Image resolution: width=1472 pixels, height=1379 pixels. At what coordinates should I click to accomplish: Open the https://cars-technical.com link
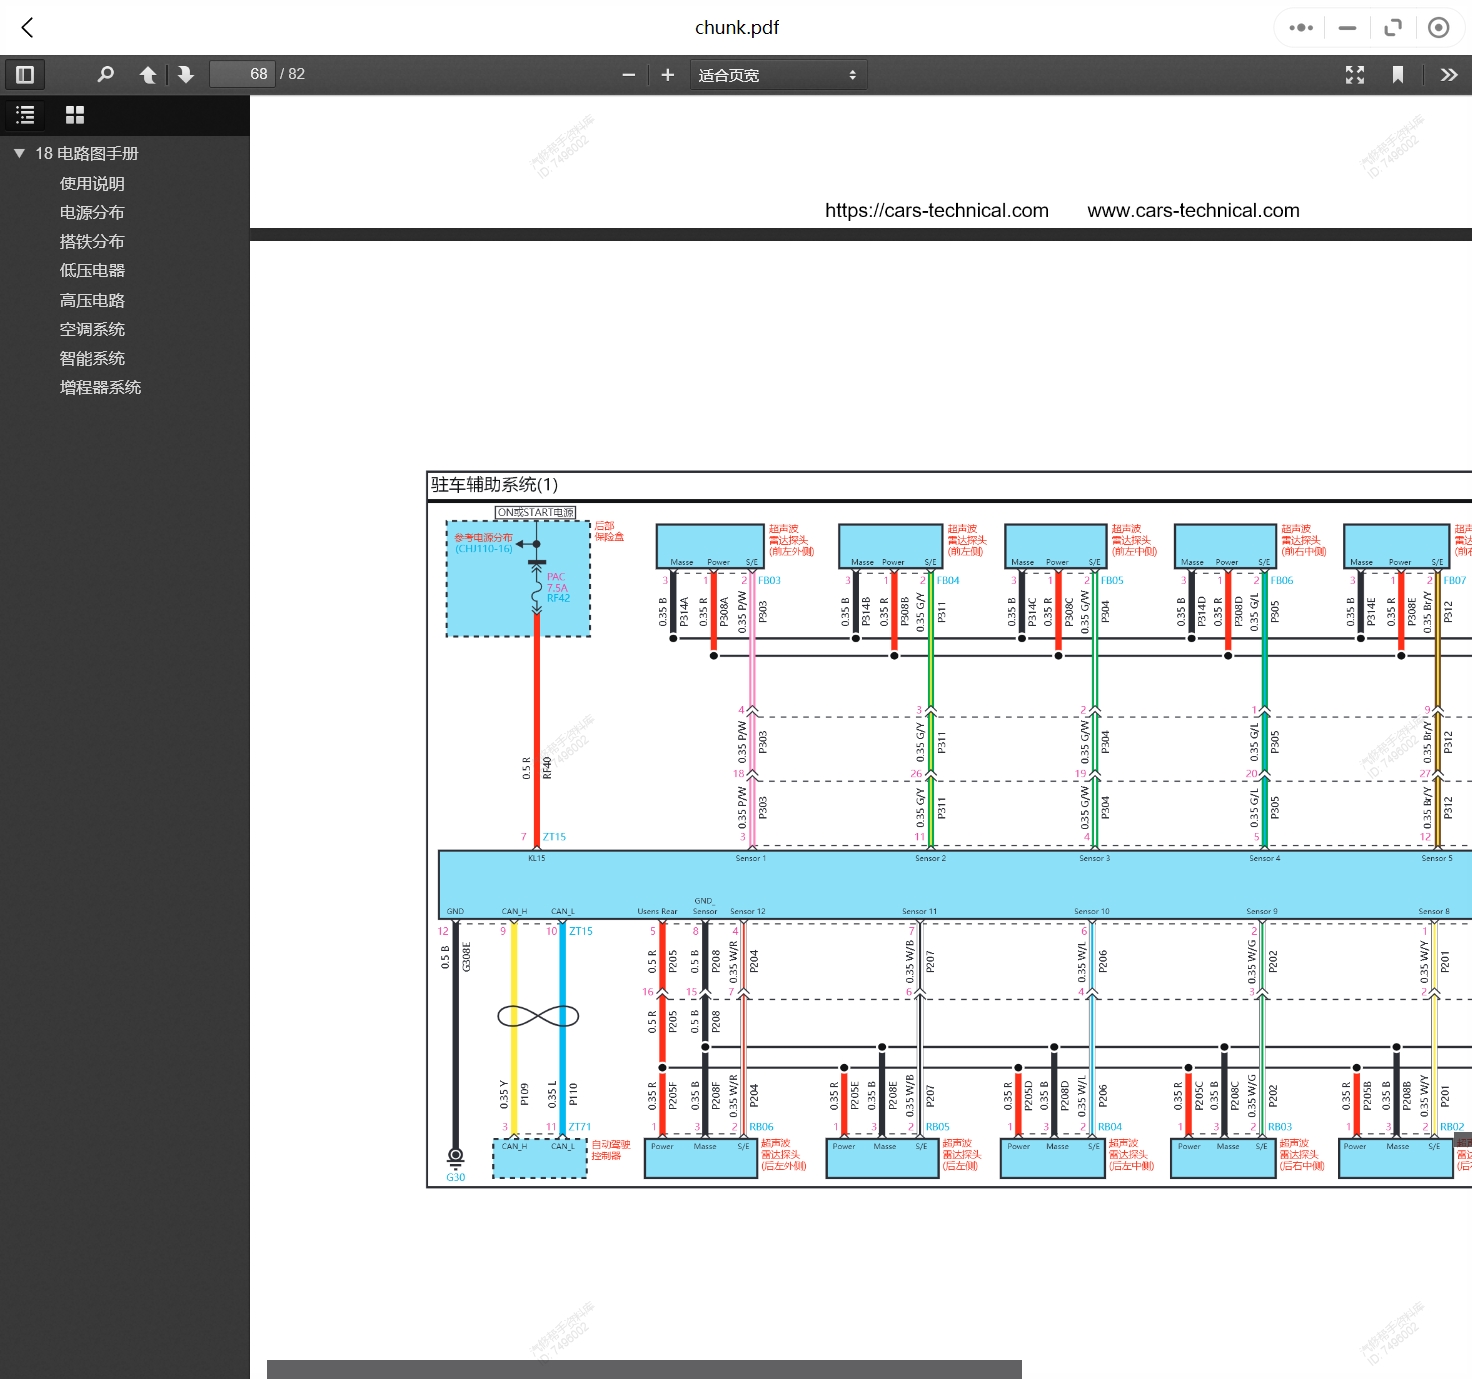click(x=936, y=210)
